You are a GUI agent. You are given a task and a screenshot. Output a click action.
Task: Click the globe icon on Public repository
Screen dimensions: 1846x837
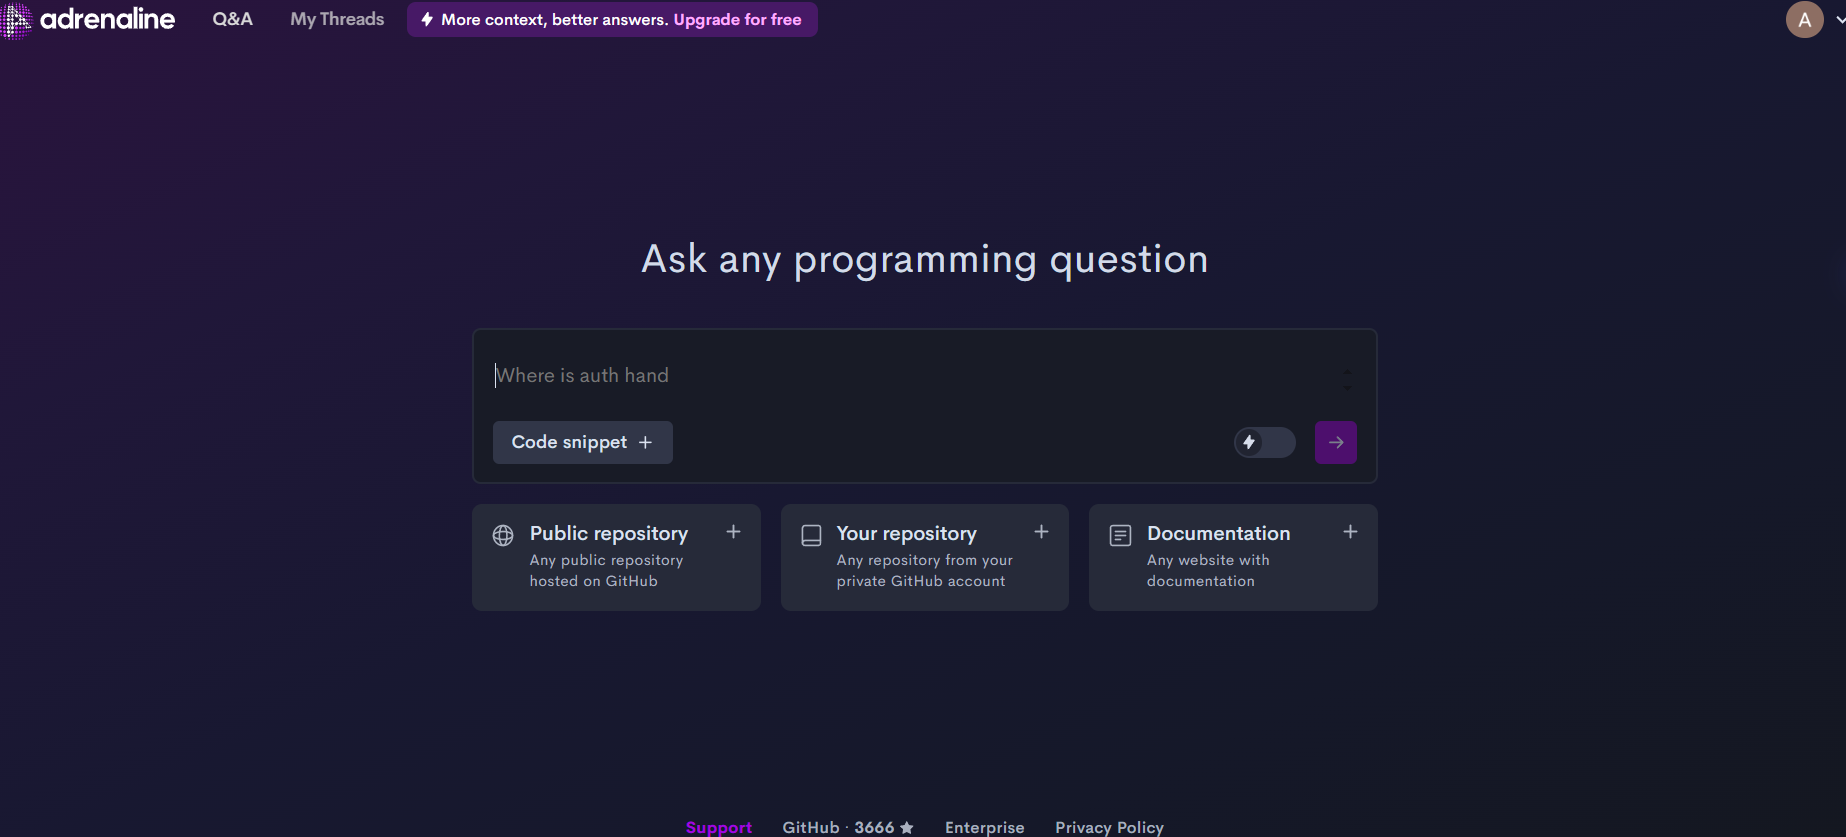pyautogui.click(x=503, y=536)
